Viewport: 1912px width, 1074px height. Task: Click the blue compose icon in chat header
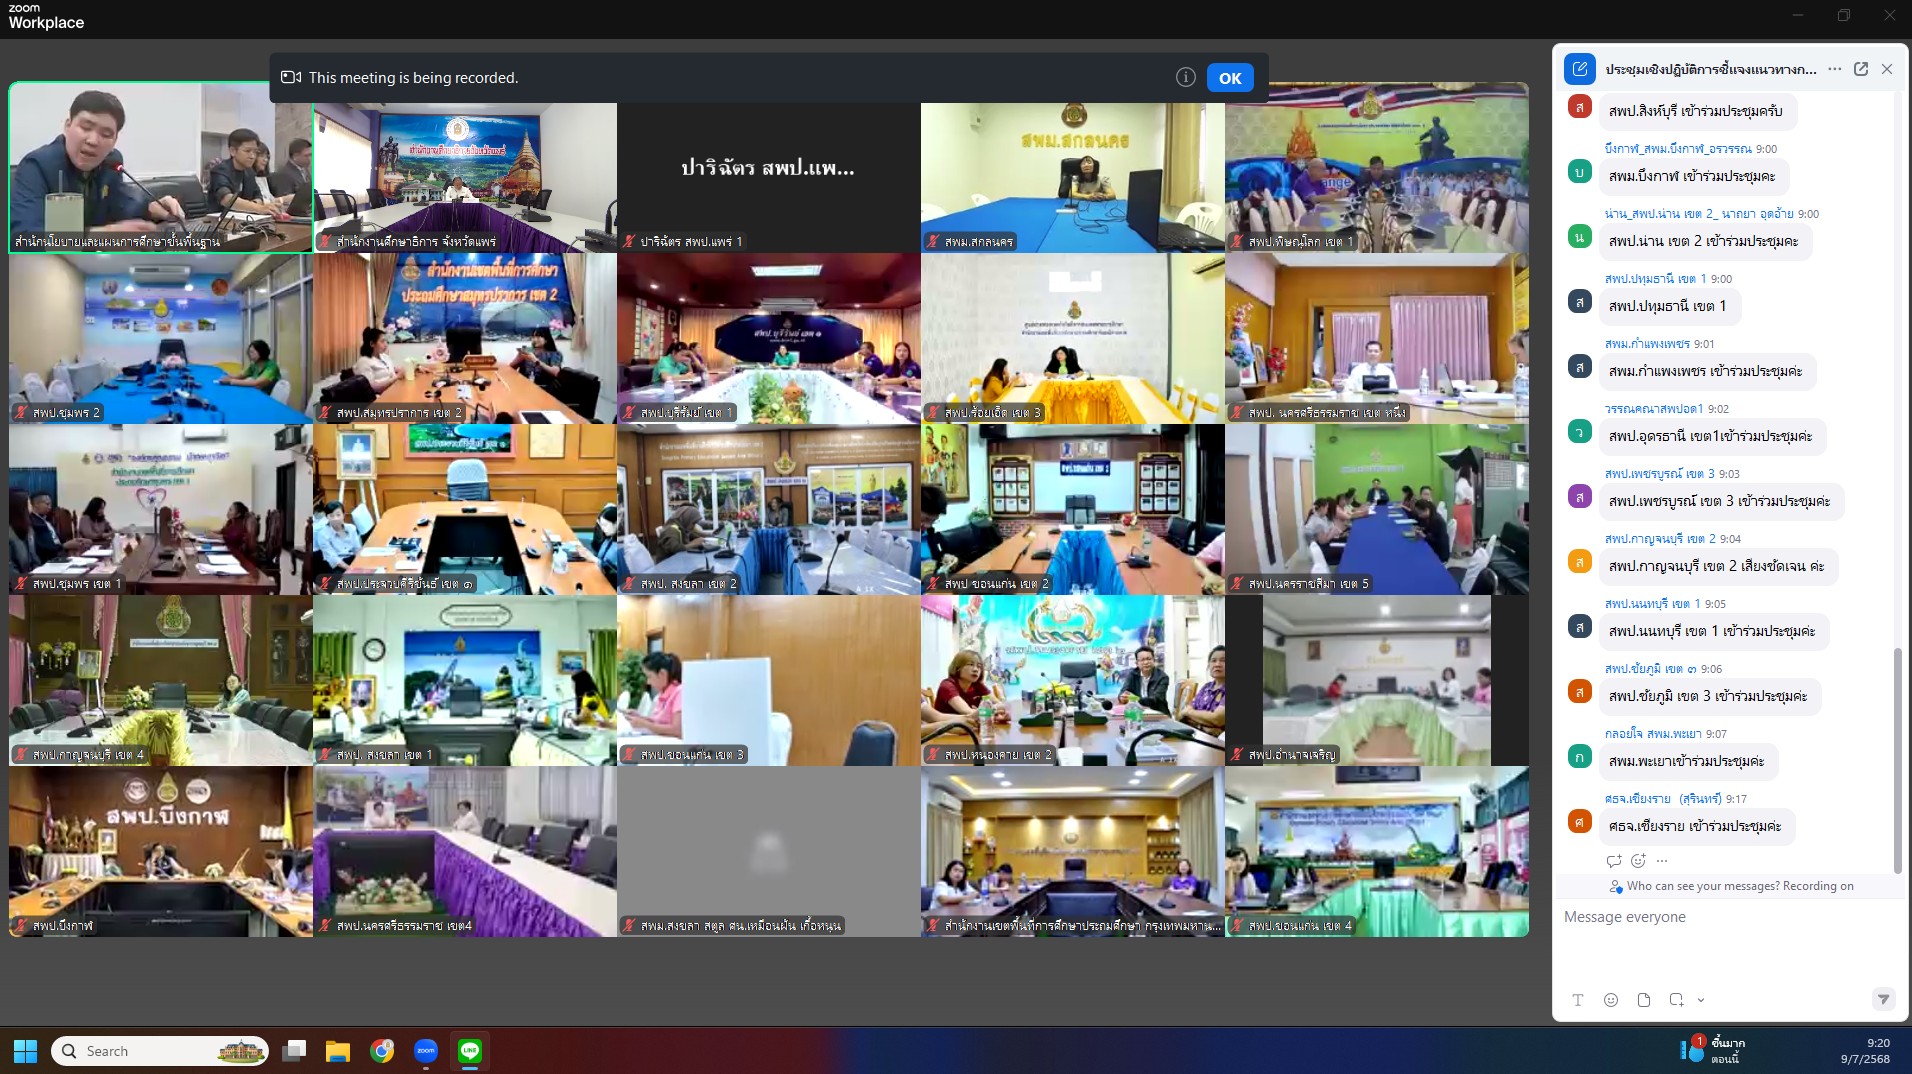coord(1579,69)
